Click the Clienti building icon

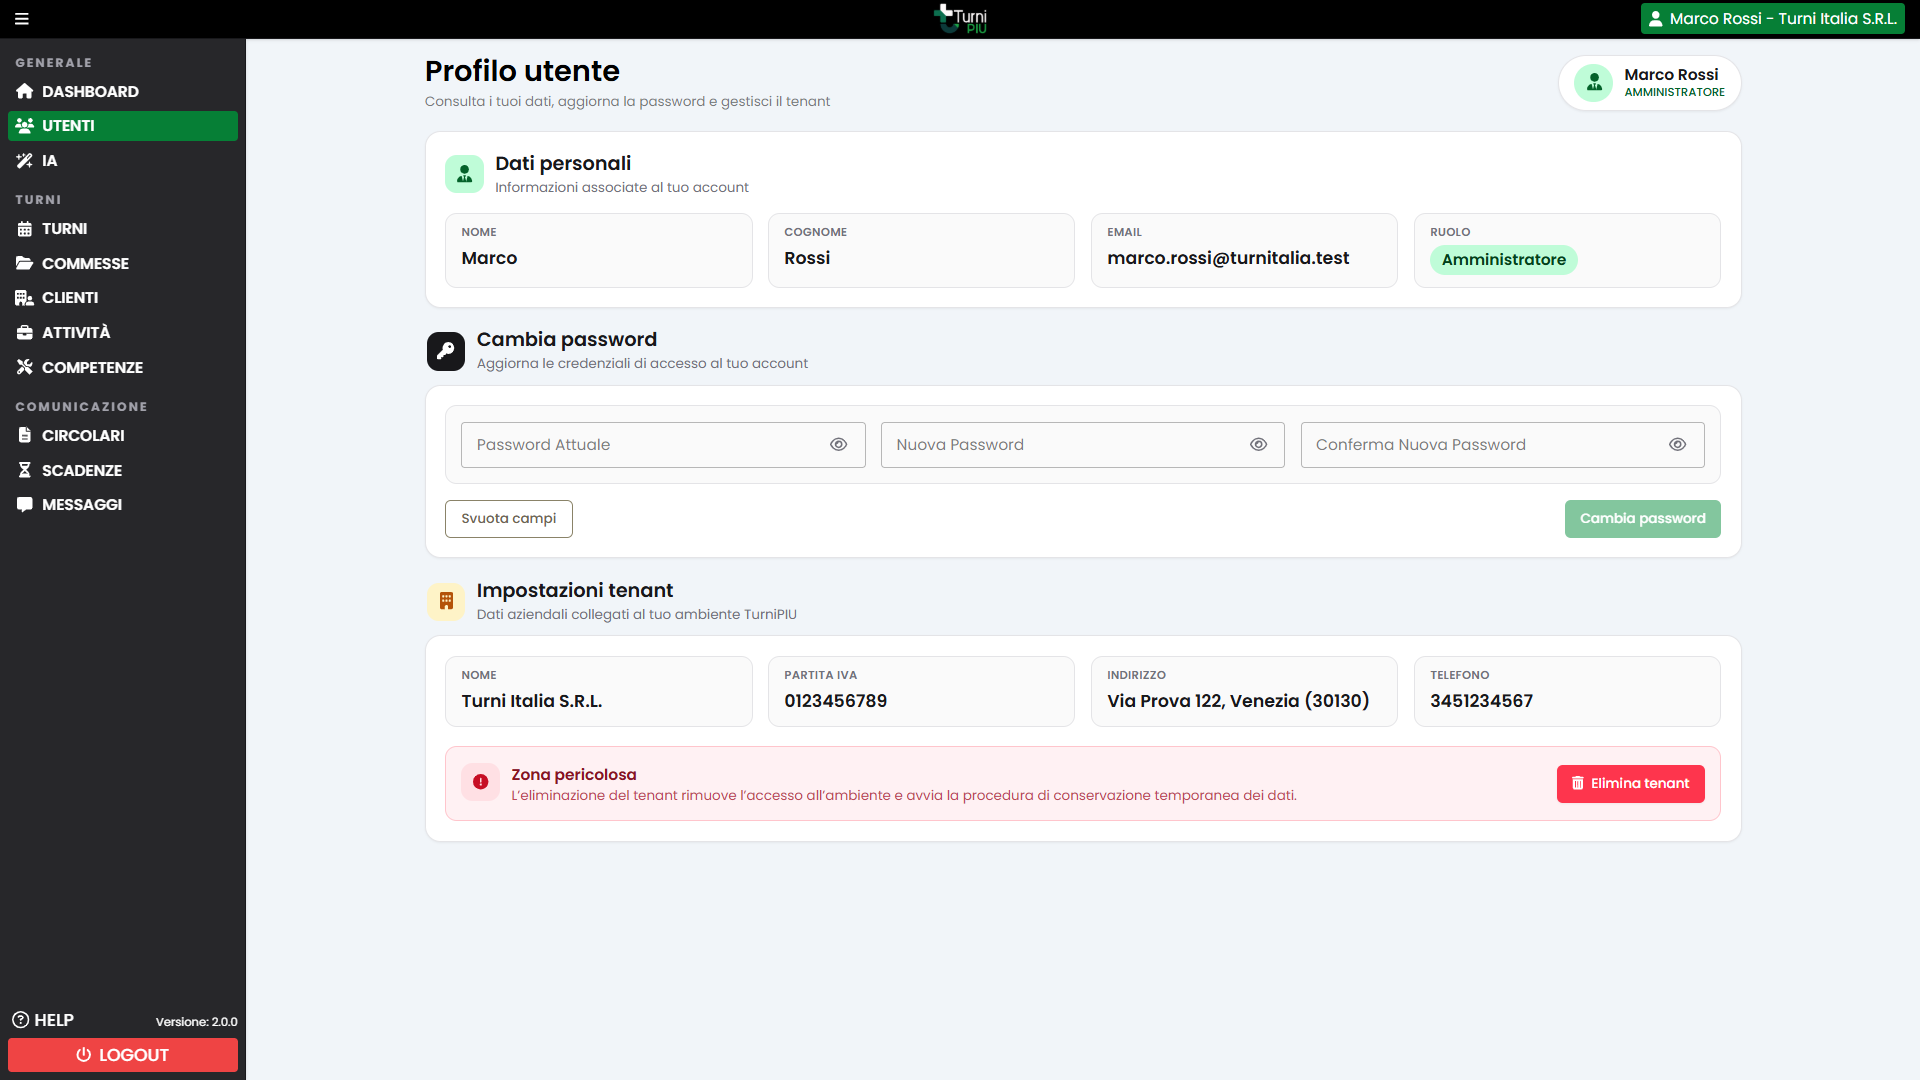[x=25, y=298]
